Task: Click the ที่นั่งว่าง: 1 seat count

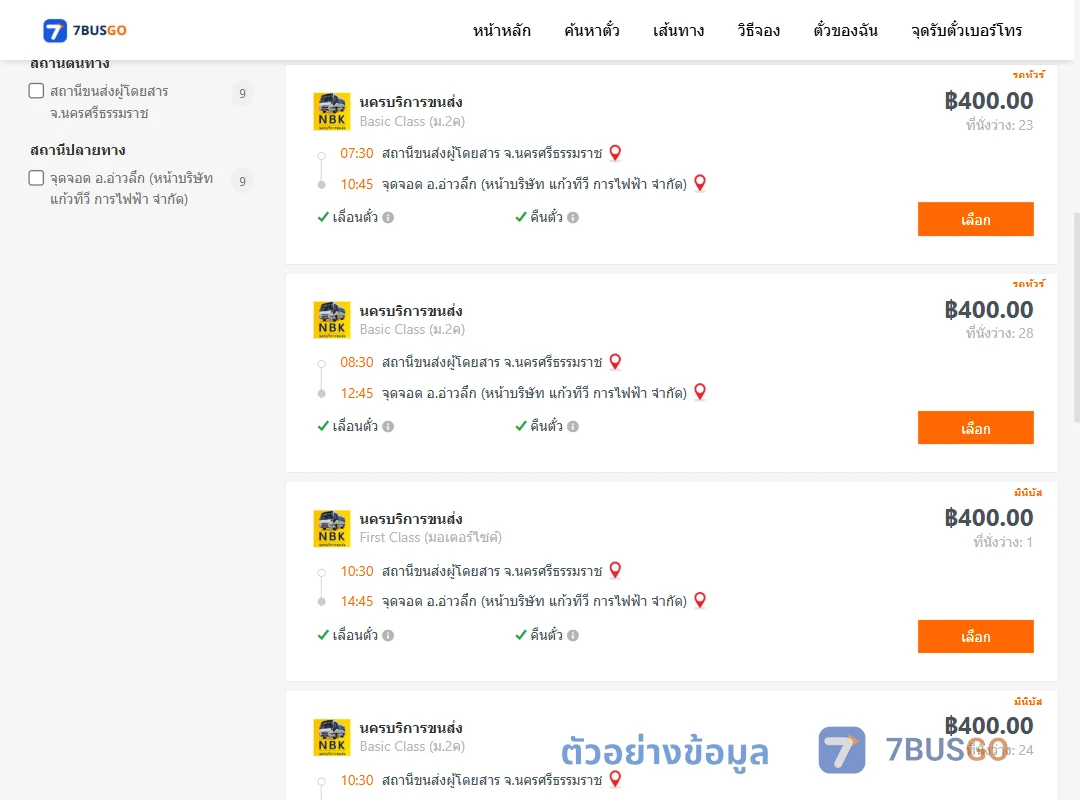Action: [x=1003, y=542]
